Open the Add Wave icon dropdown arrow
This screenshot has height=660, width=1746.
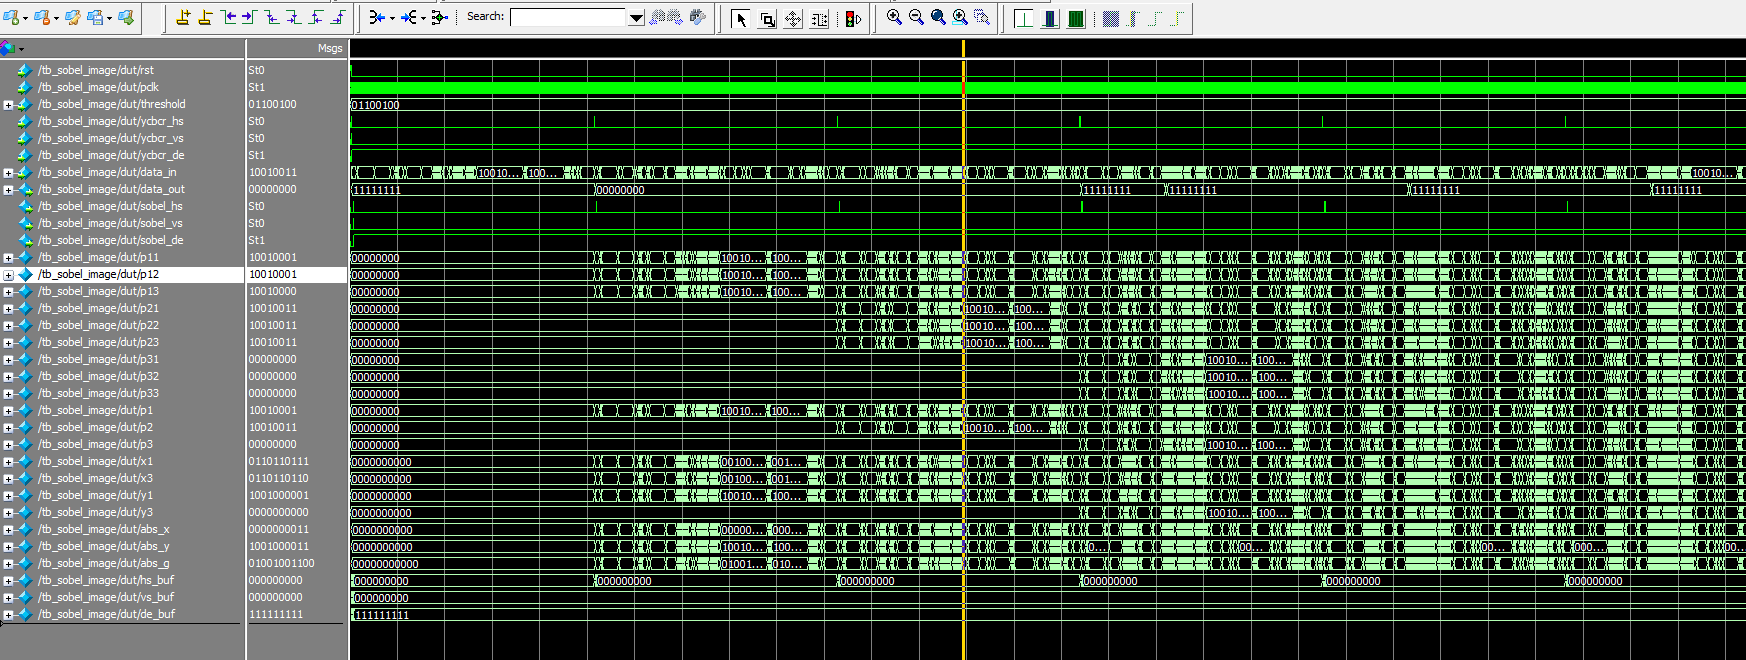coord(25,18)
